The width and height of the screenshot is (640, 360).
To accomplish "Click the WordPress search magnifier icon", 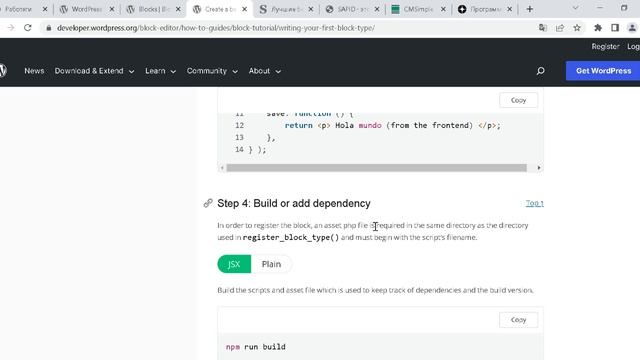I will 540,71.
